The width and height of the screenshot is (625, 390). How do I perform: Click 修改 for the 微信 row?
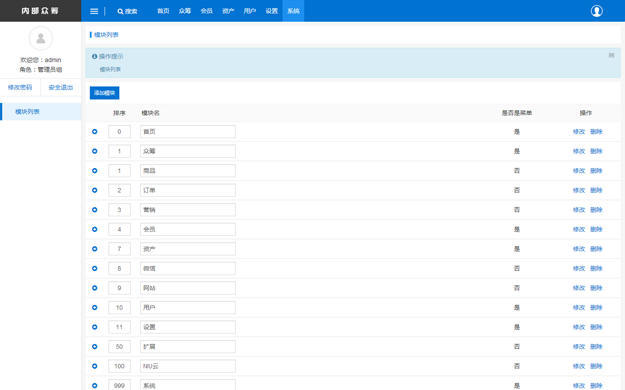579,268
